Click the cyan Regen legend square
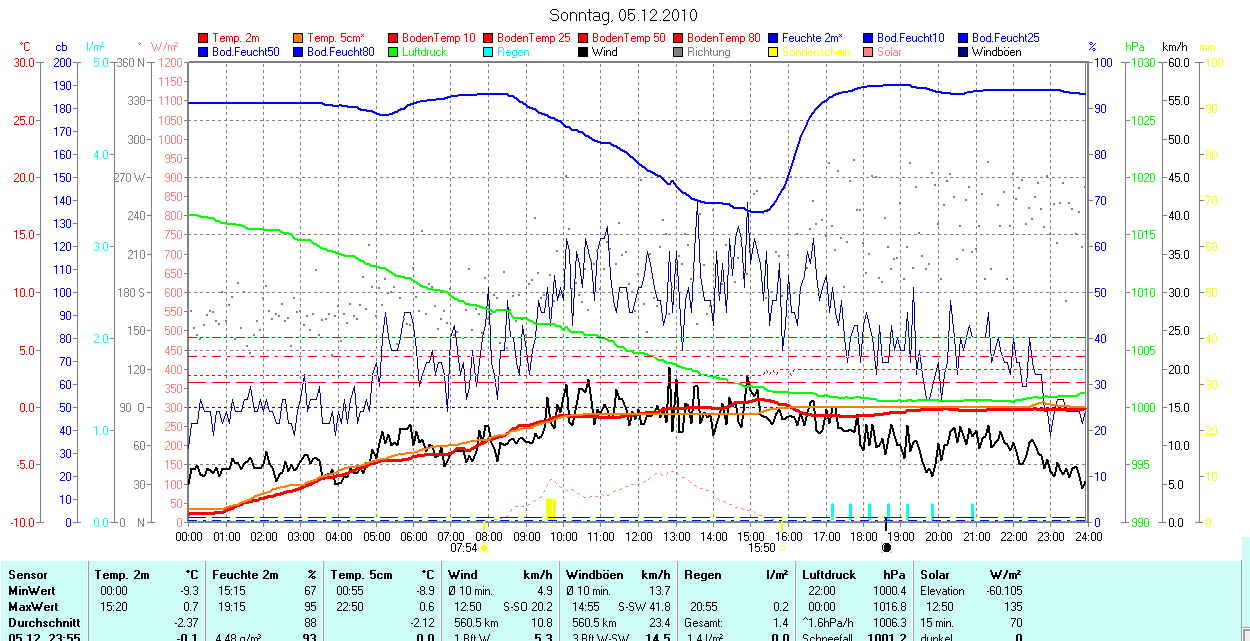The height and width of the screenshot is (641, 1250). pyautogui.click(x=488, y=52)
